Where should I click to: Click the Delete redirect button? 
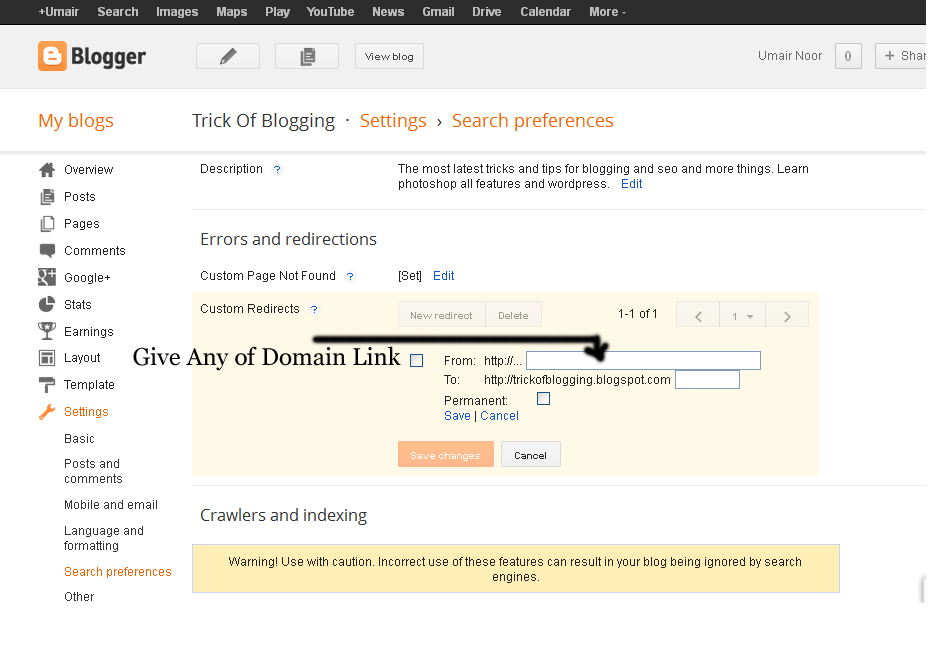coord(513,315)
